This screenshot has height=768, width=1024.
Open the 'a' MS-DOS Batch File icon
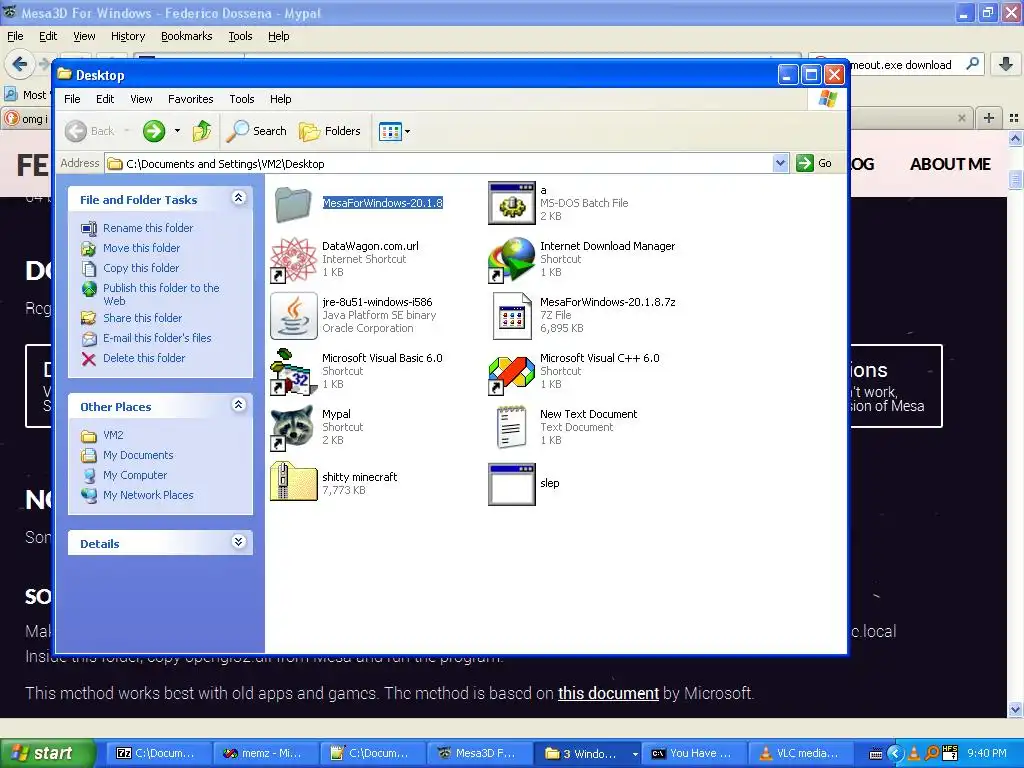point(512,203)
